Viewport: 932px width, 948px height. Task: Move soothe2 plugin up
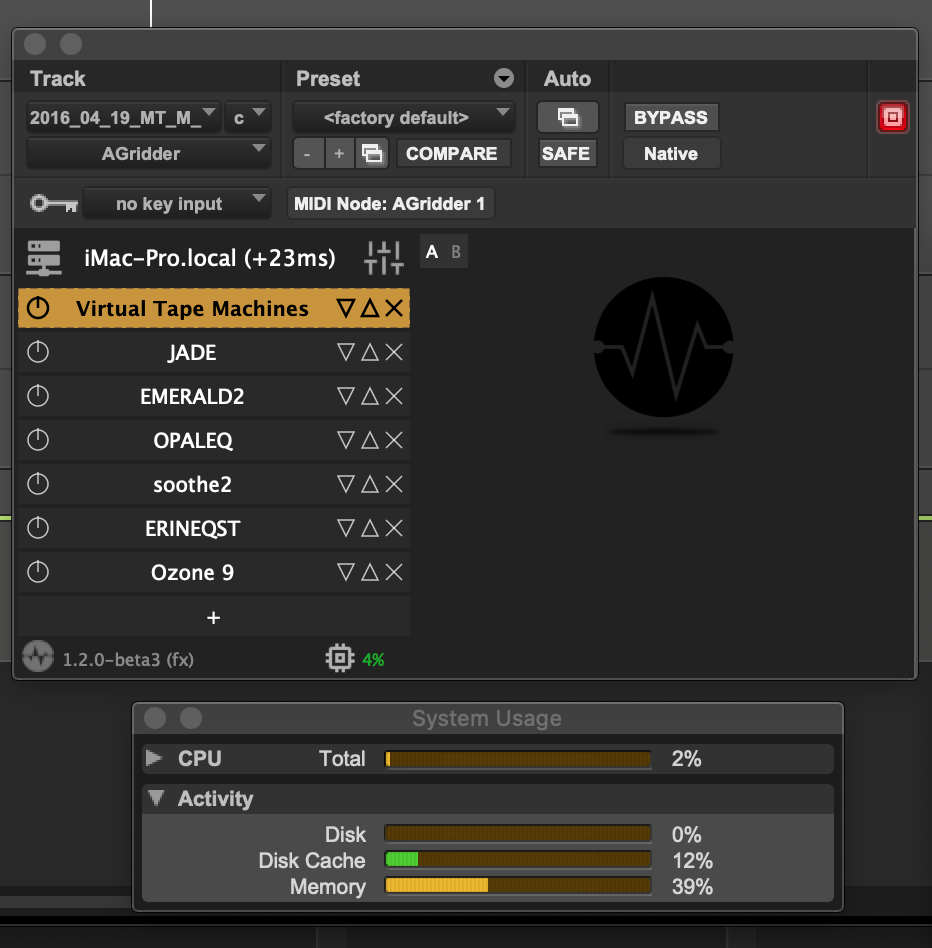coord(370,484)
